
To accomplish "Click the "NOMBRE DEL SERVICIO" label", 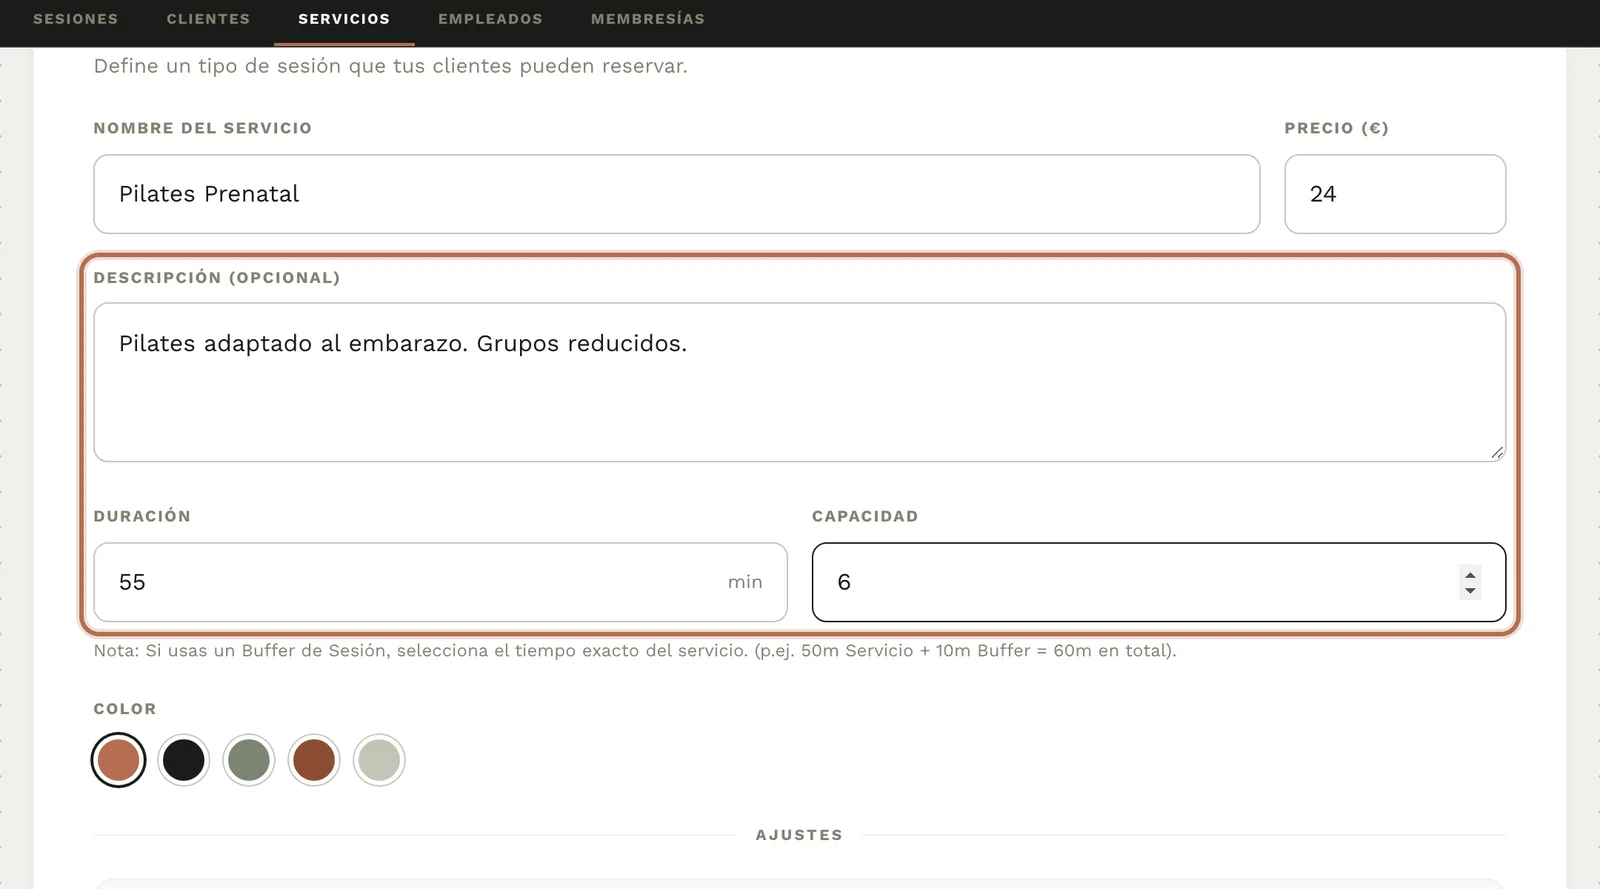I will 203,128.
